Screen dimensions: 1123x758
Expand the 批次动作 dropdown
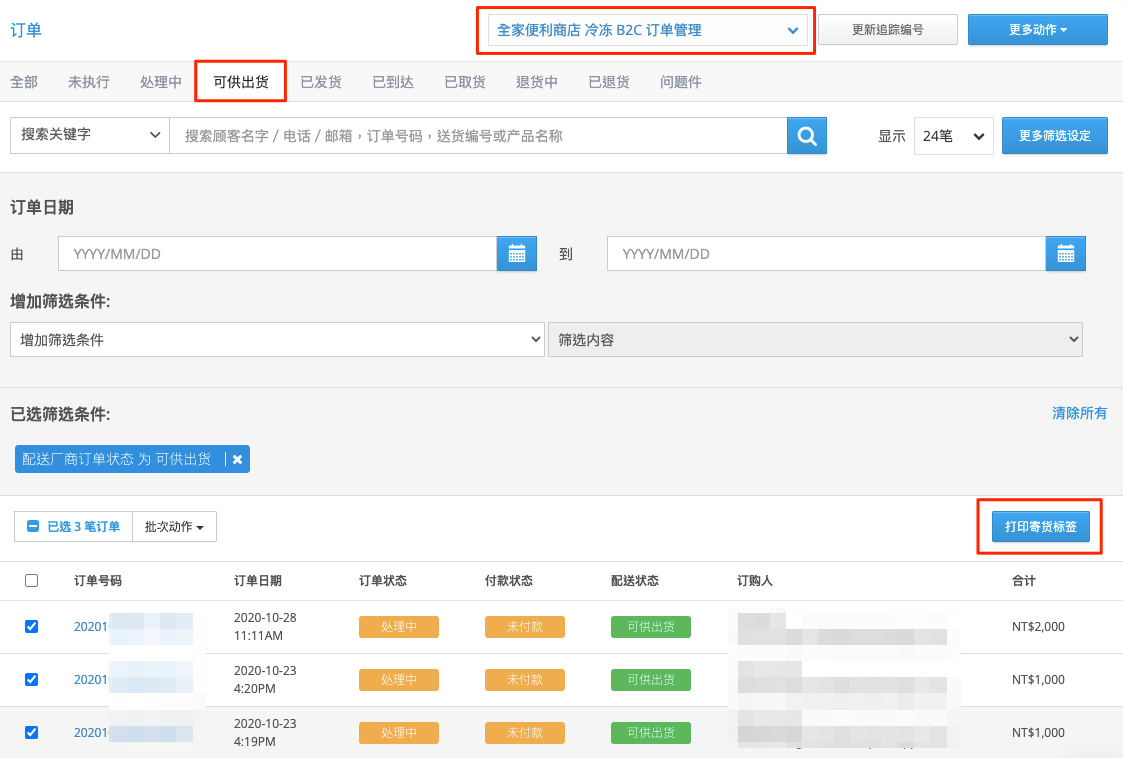click(174, 527)
